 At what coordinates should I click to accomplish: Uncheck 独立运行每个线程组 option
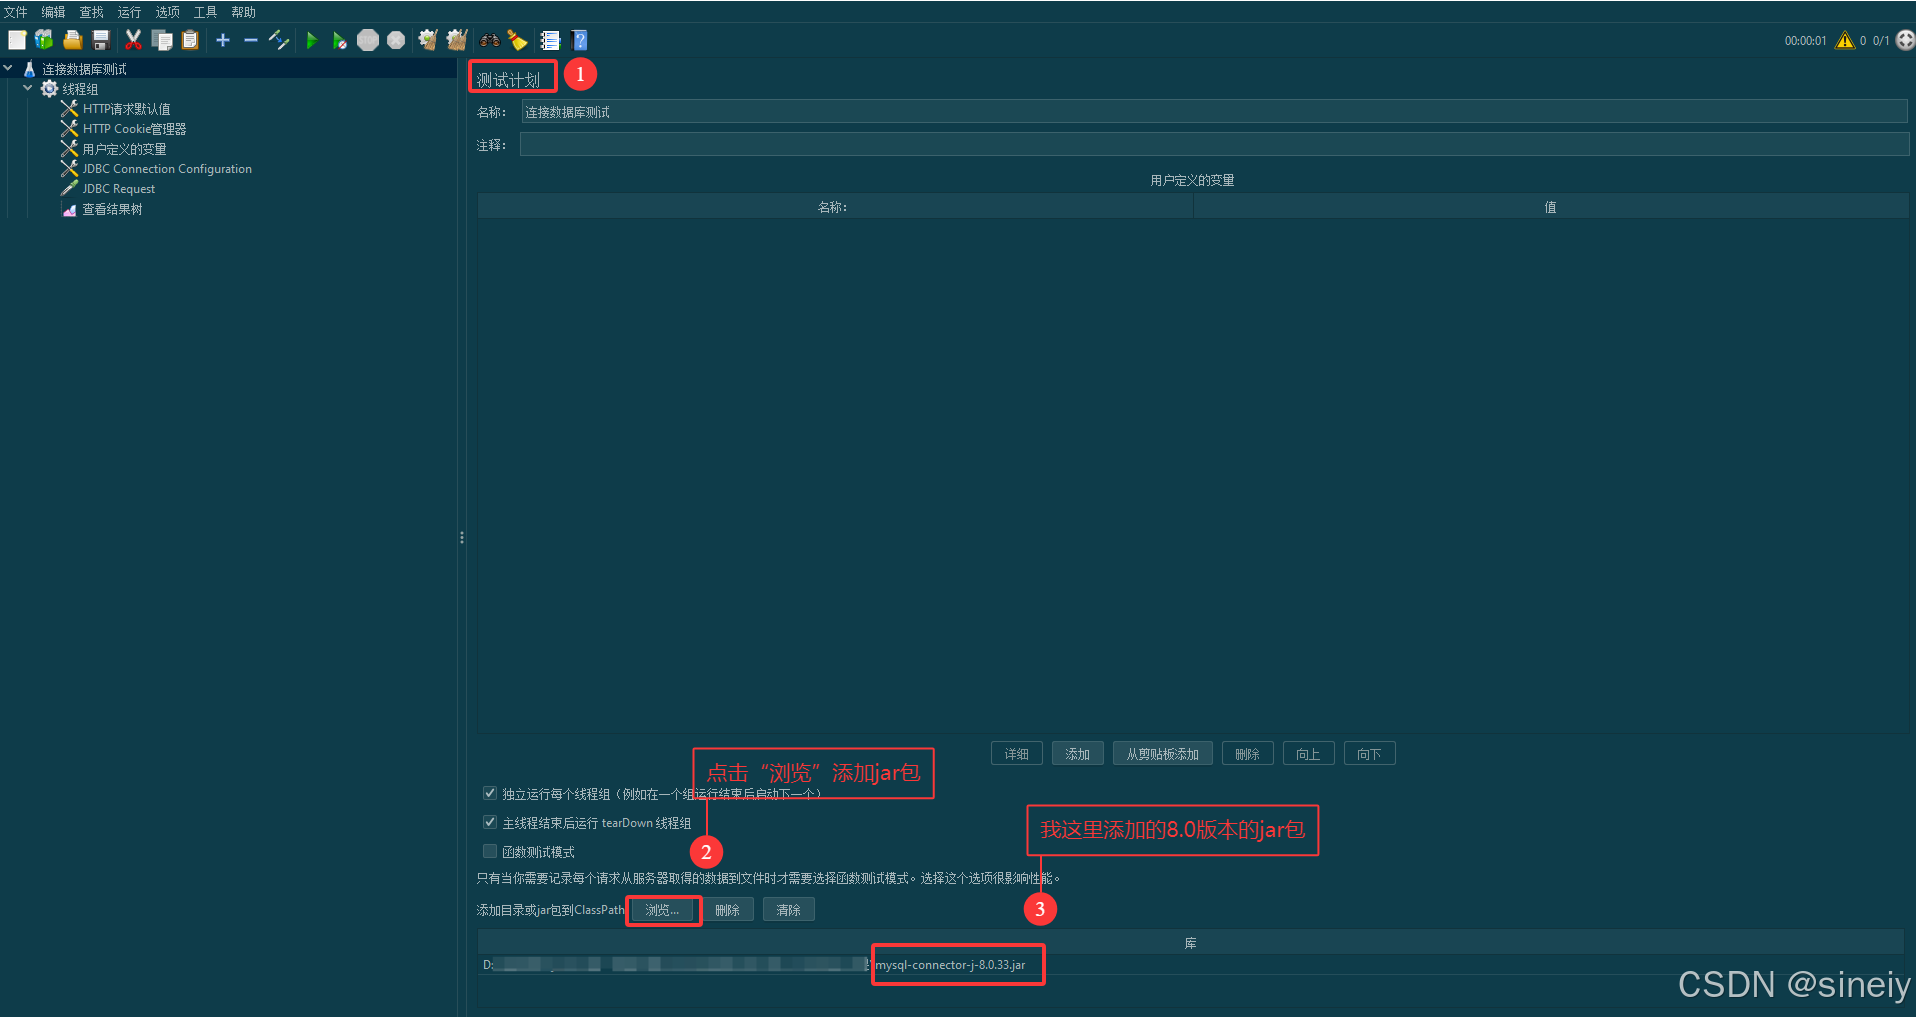(489, 793)
